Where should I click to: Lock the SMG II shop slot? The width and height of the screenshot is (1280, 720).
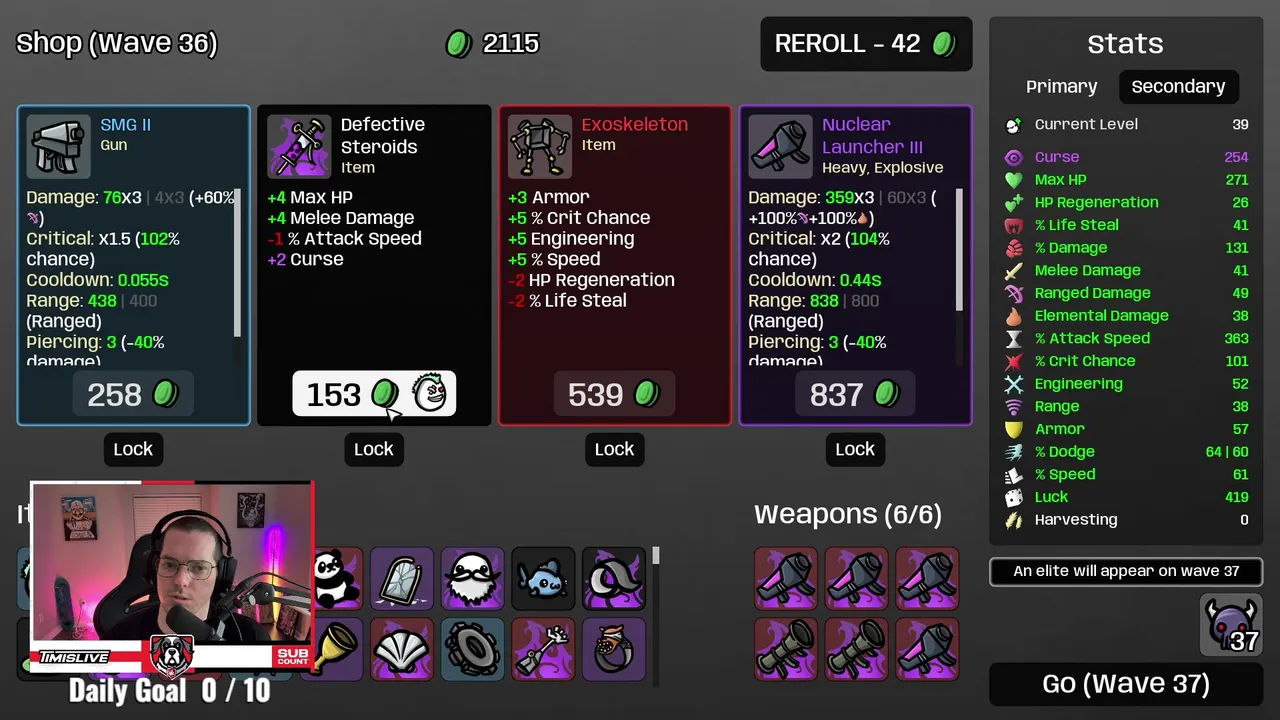133,449
